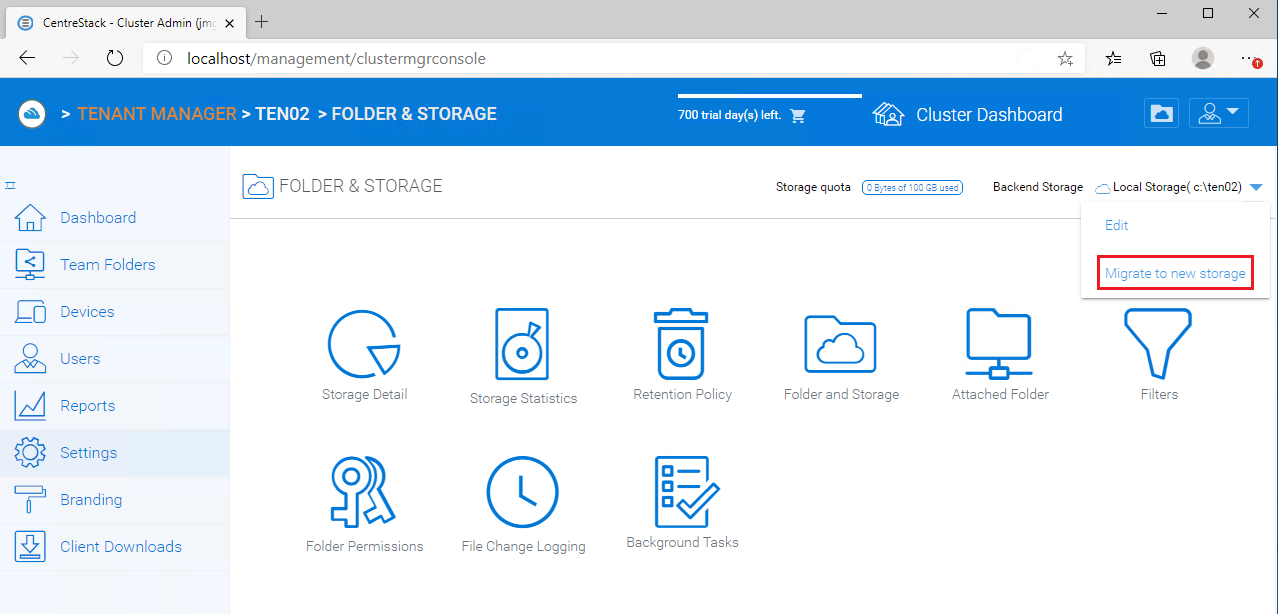
Task: Click the 700 trial day(s) left text
Action: [729, 115]
